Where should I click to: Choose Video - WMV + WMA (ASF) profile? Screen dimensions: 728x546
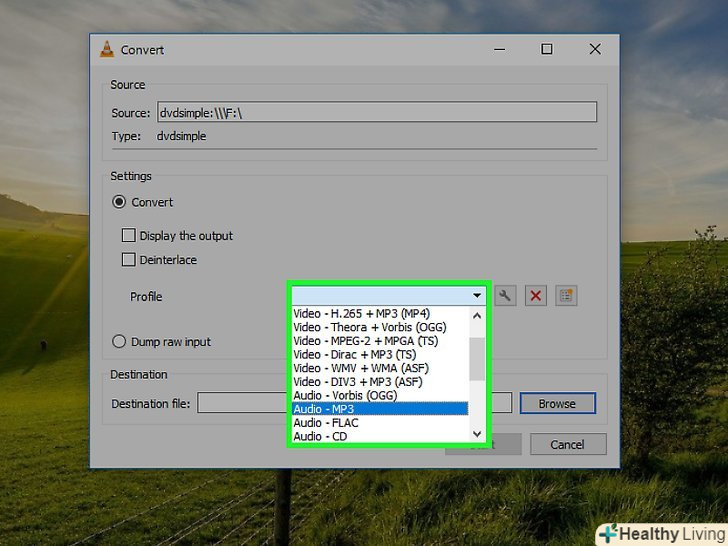coord(380,368)
